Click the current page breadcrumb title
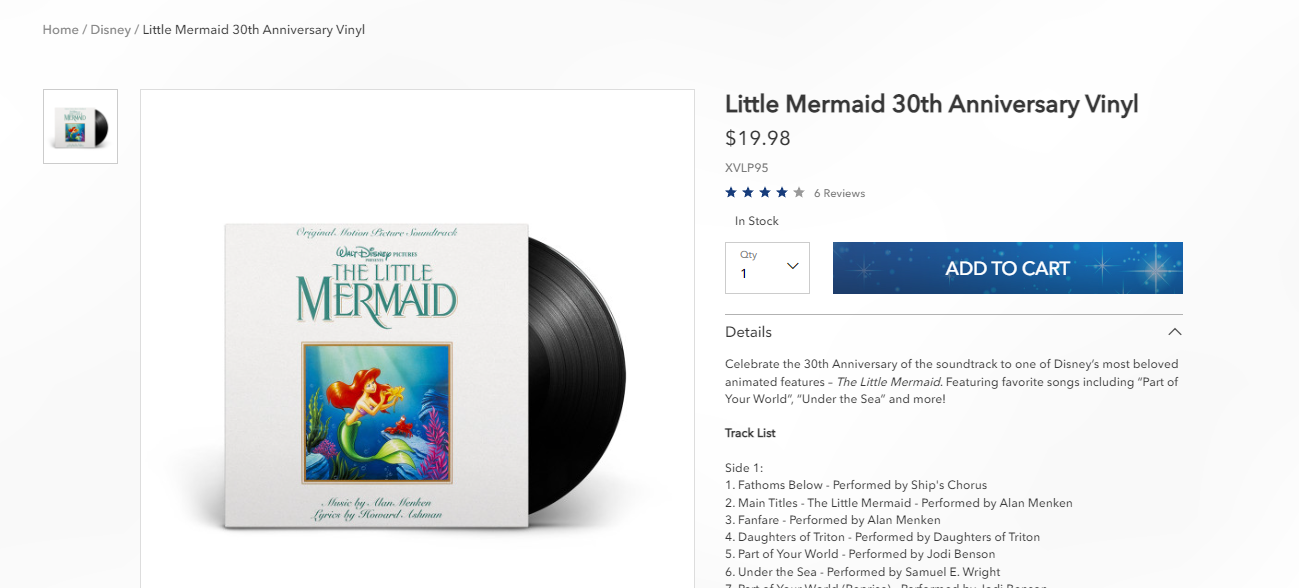 pyautogui.click(x=254, y=30)
